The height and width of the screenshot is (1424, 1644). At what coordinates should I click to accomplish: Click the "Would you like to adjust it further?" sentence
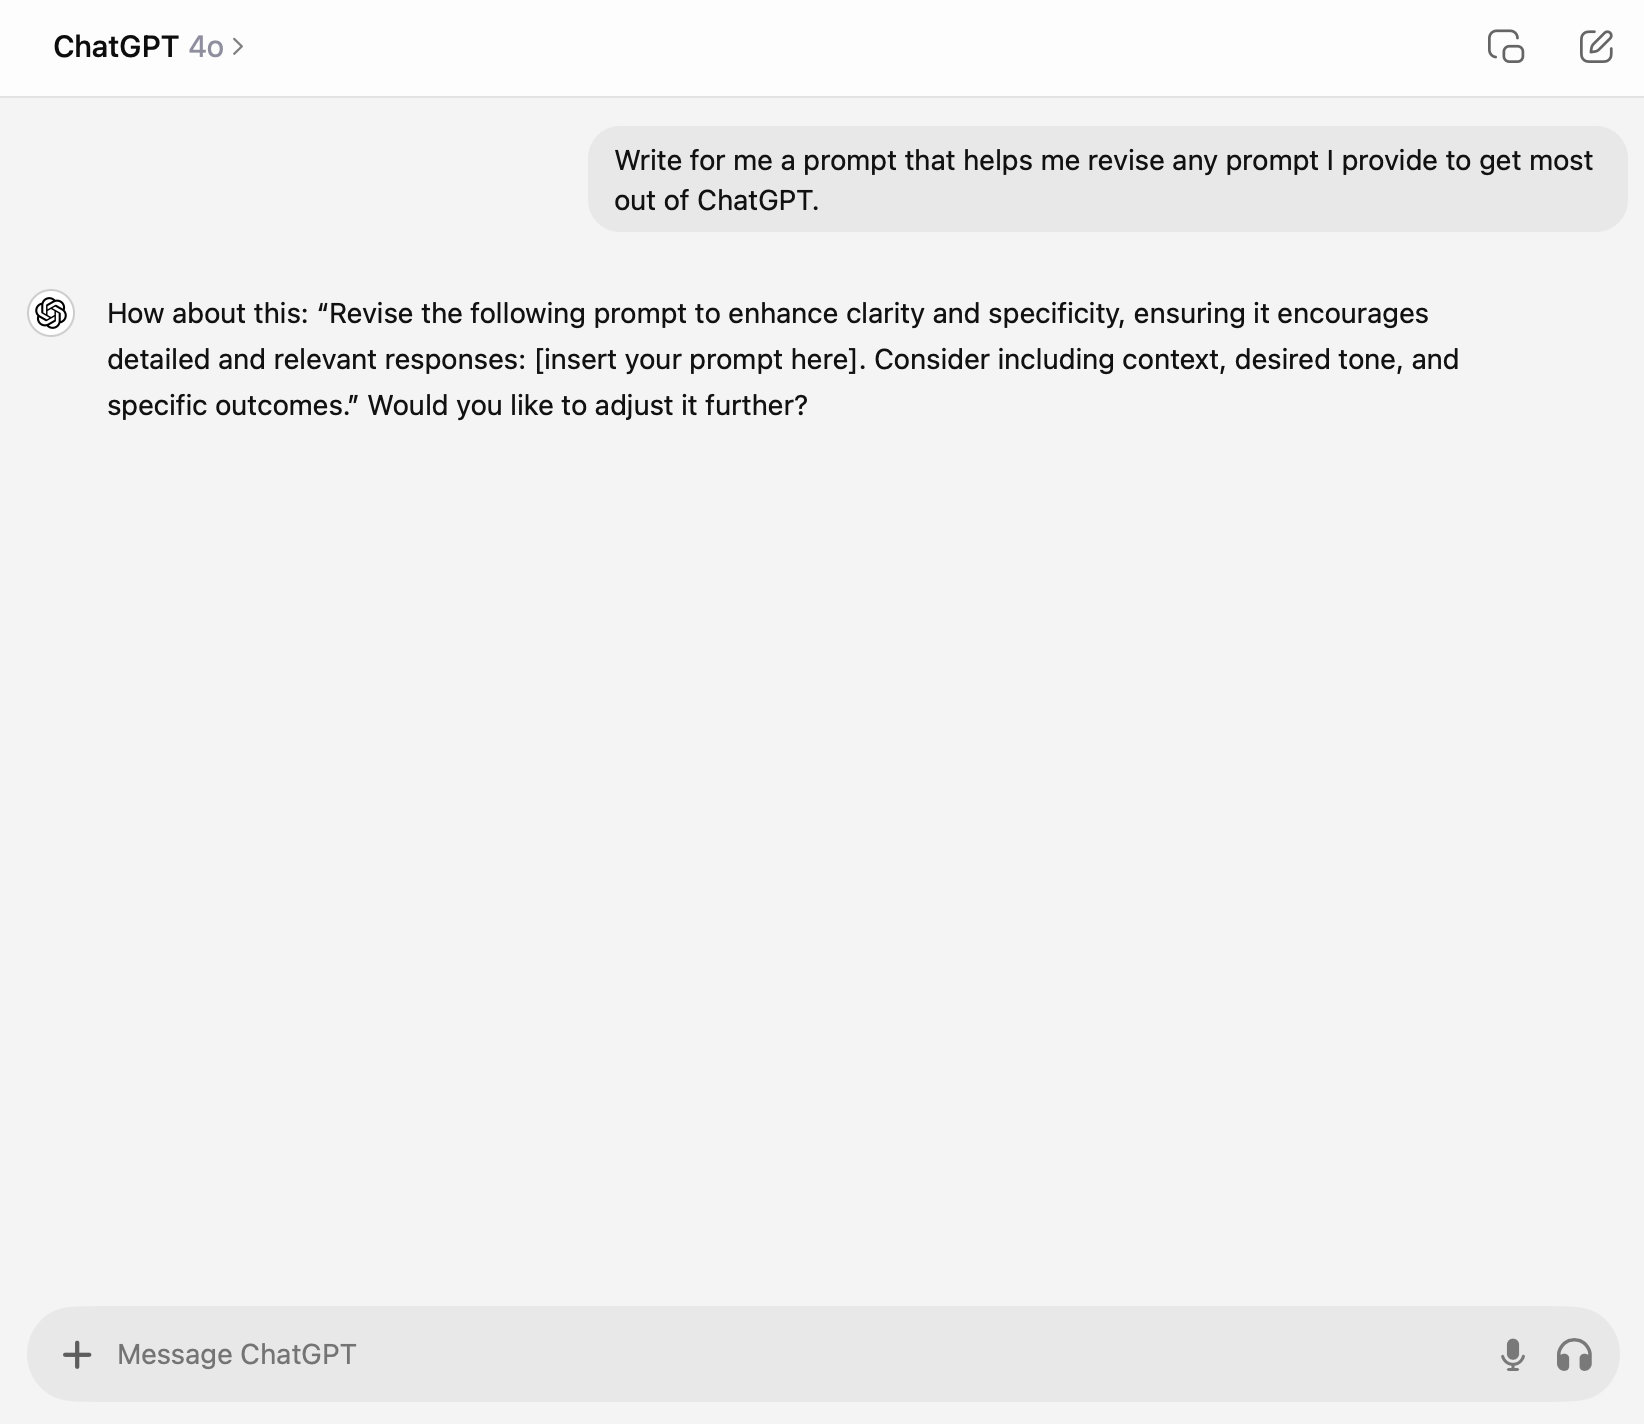tap(587, 405)
